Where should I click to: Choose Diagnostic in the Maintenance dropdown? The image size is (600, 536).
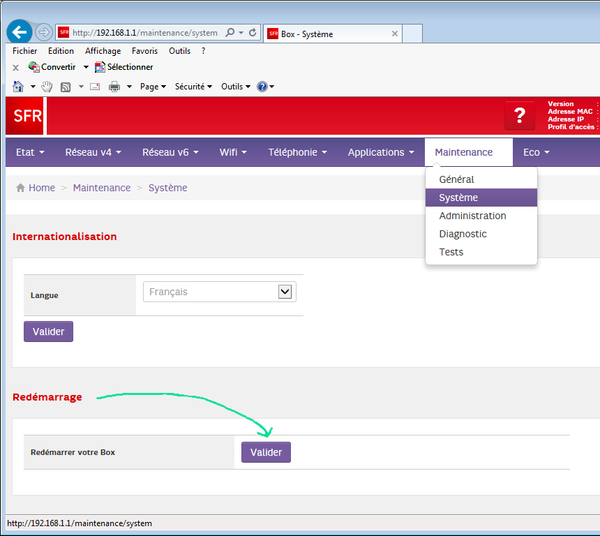(x=462, y=234)
